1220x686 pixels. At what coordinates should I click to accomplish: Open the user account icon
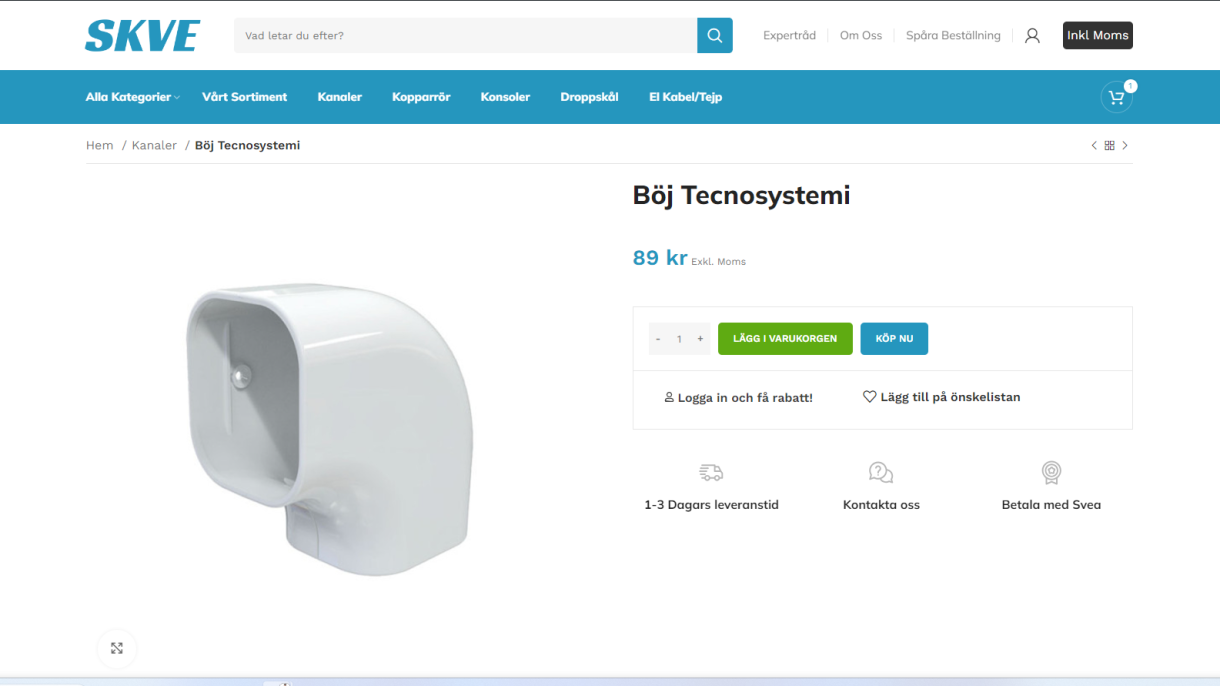point(1032,35)
